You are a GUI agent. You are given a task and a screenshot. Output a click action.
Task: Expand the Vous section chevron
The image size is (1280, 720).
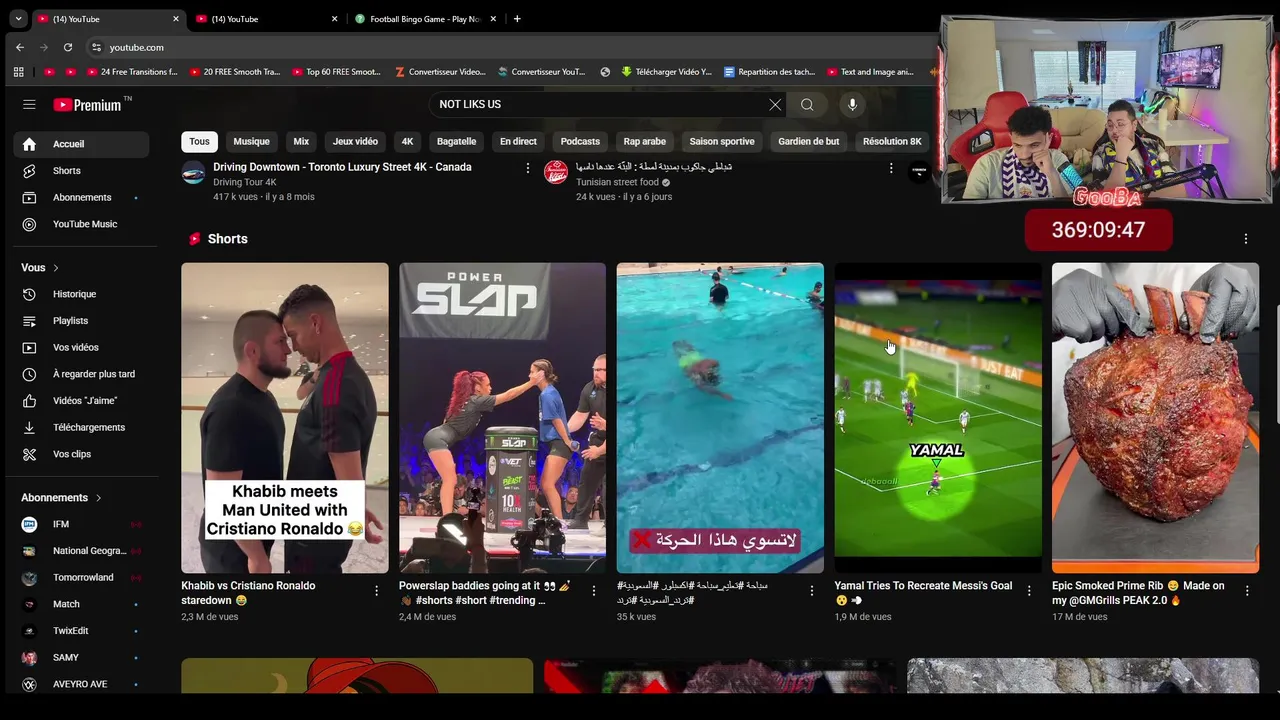point(56,268)
